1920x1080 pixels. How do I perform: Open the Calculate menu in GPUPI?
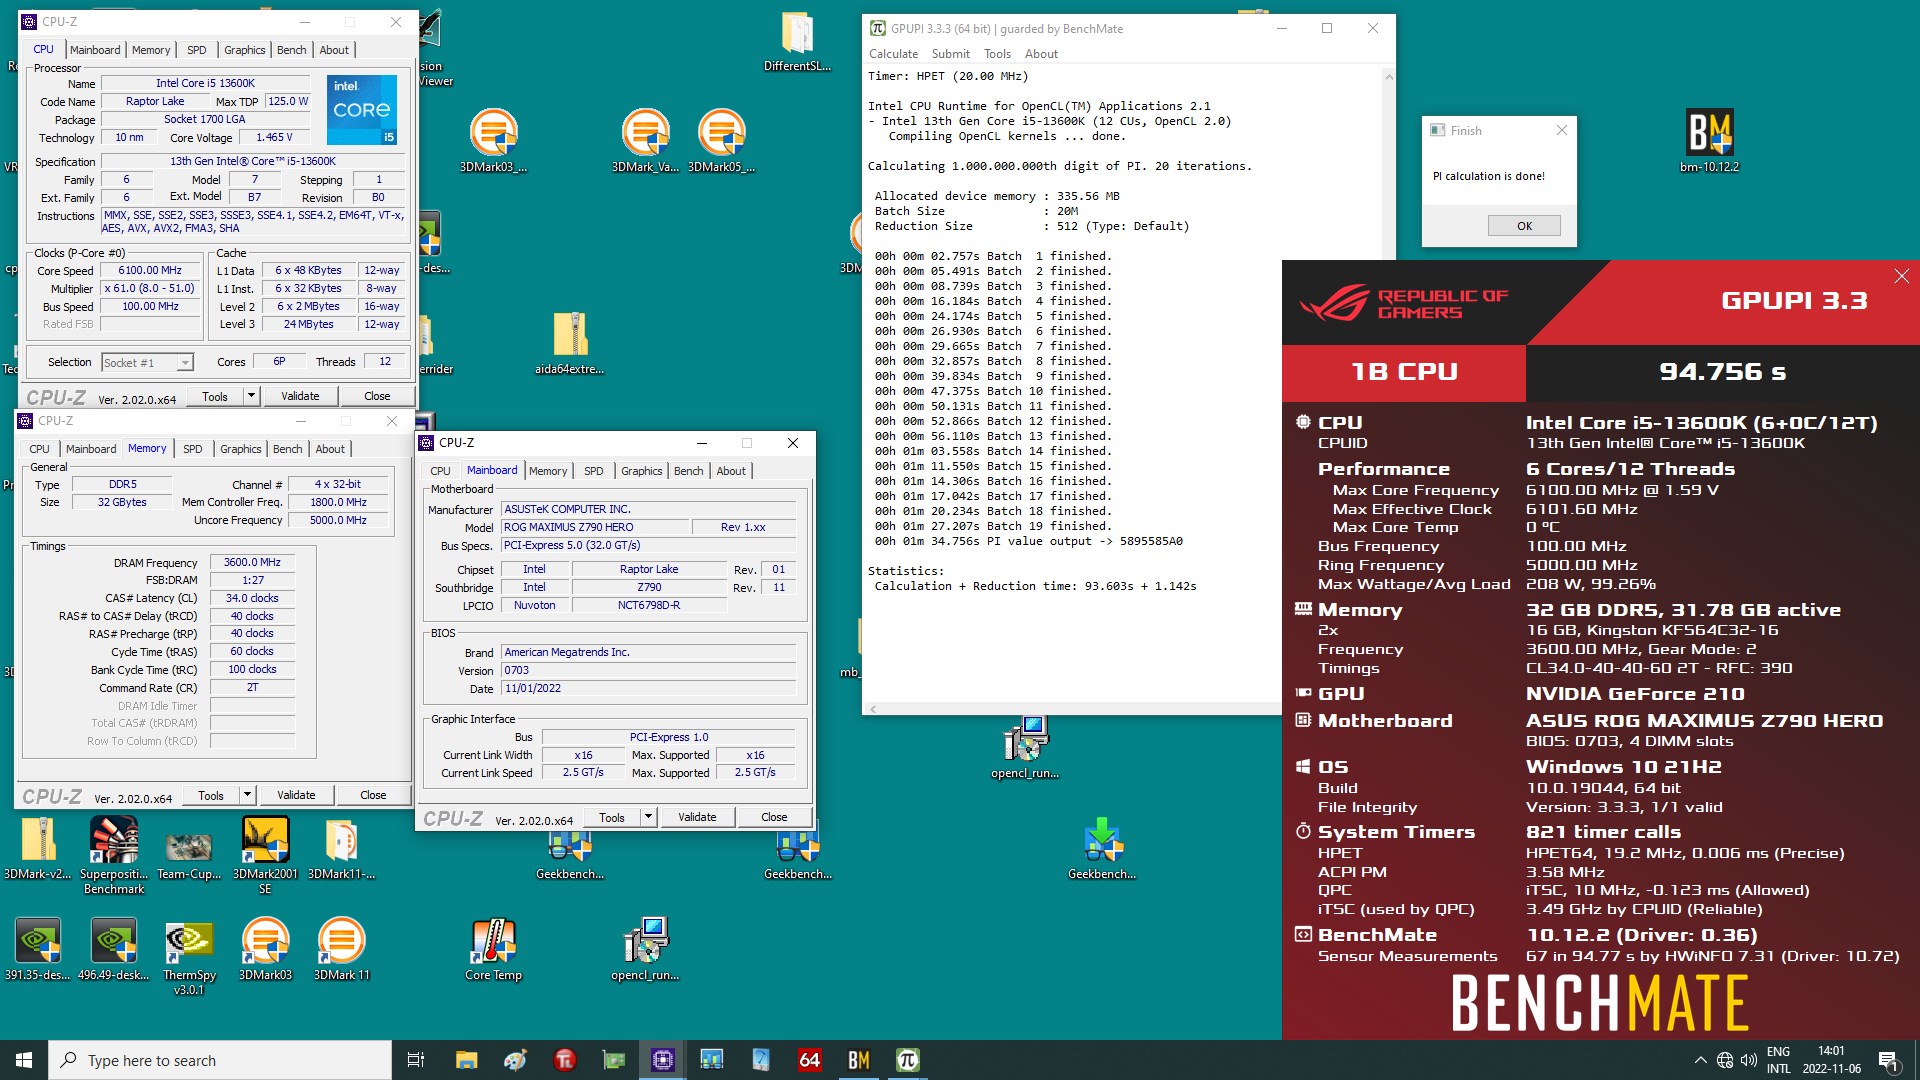[893, 54]
